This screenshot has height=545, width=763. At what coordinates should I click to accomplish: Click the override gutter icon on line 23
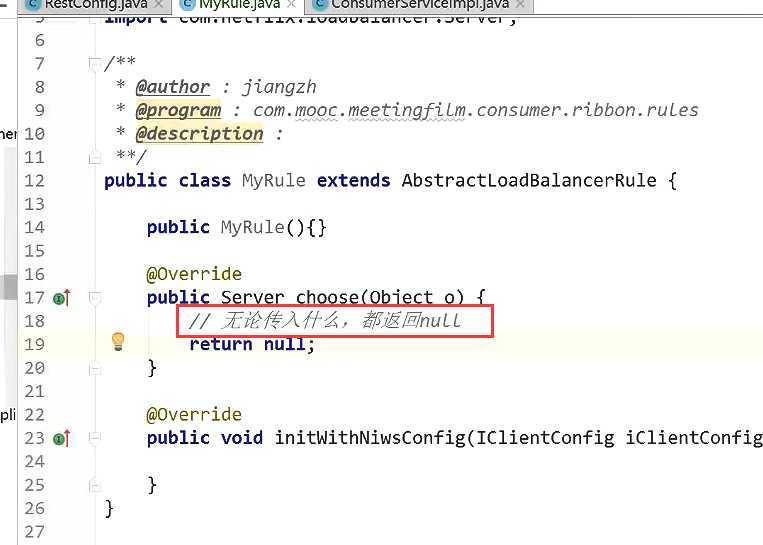pos(62,438)
